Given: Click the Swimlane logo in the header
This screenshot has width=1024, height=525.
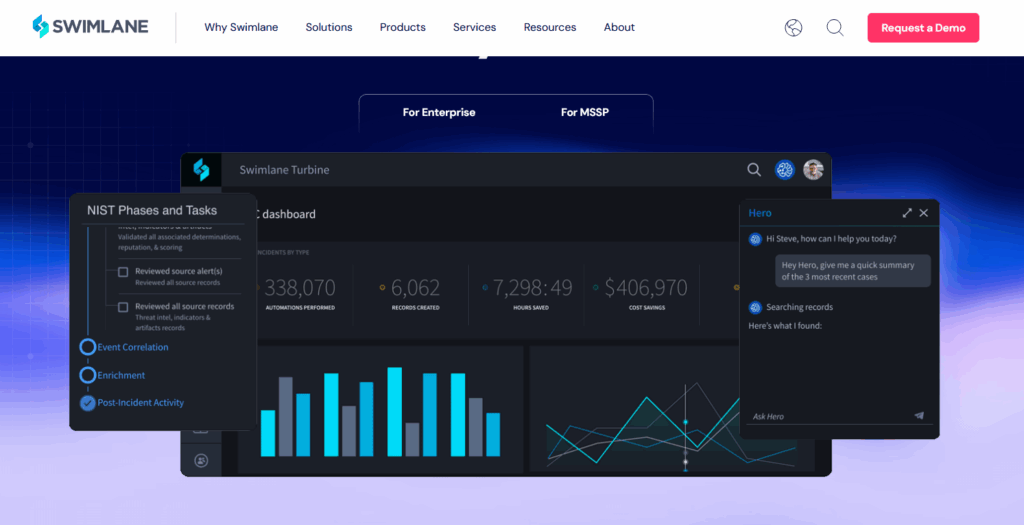Looking at the screenshot, I should coord(90,27).
